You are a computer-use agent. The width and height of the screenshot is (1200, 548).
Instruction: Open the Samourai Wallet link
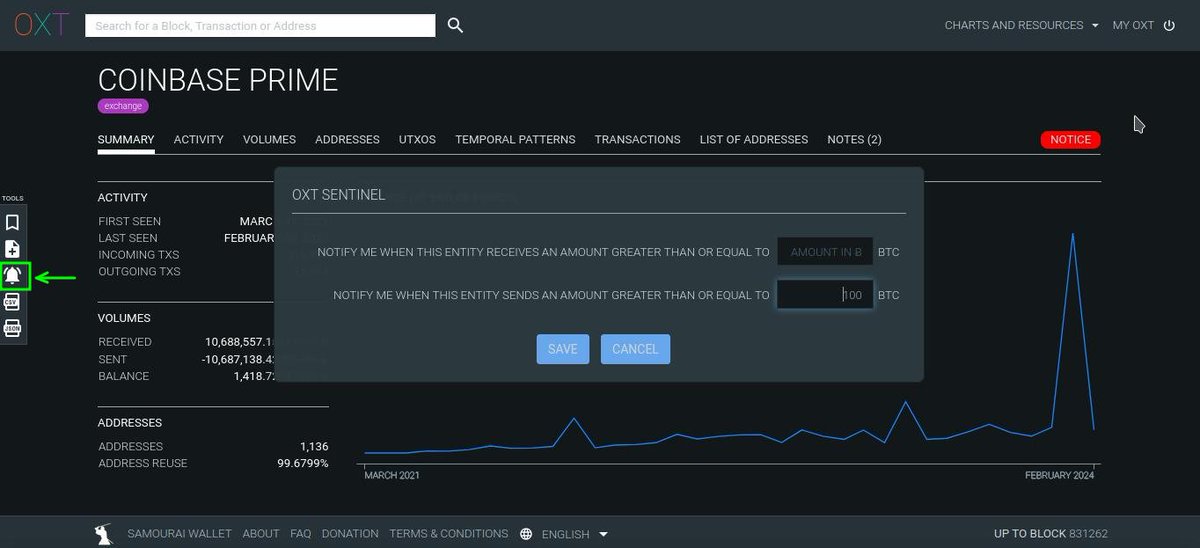pos(179,534)
